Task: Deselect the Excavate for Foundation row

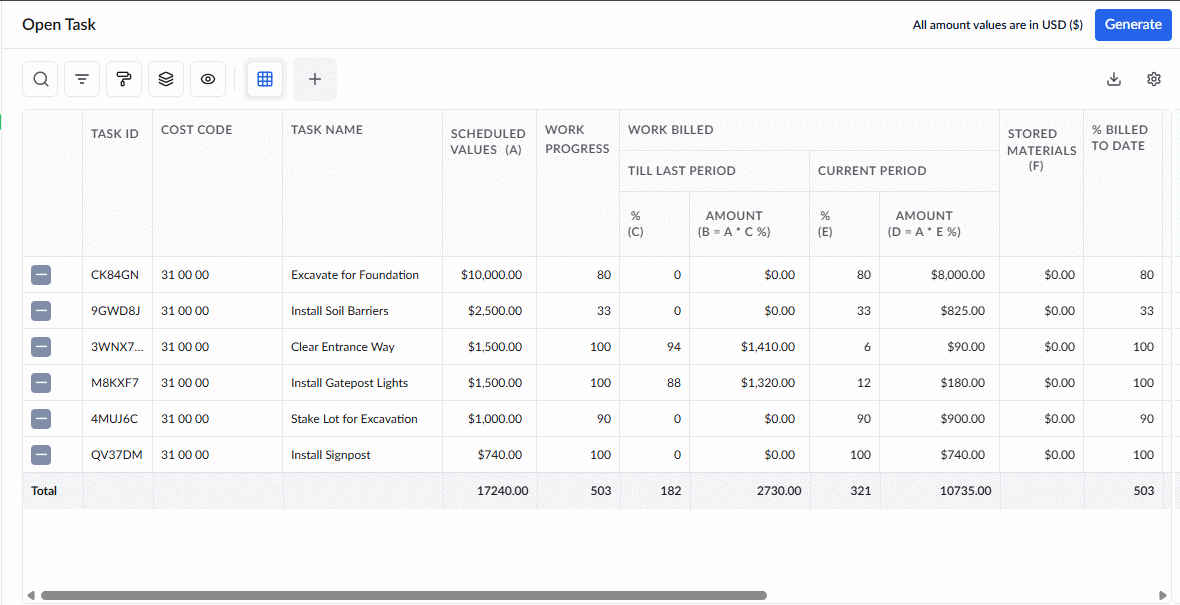Action: coord(41,275)
